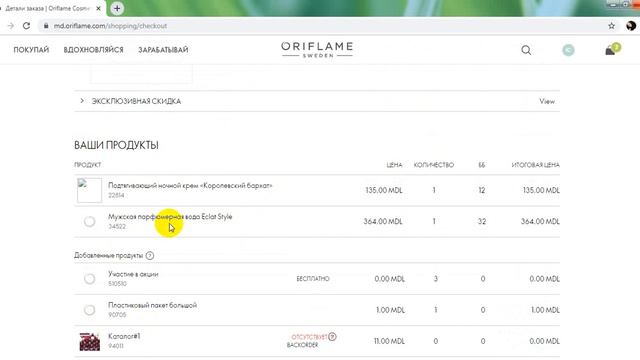Open Пластиковый пакет большой item

[152, 305]
